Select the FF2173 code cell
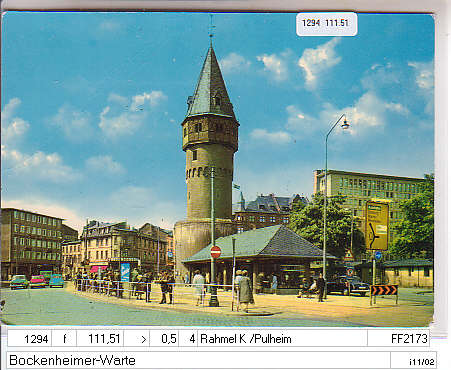The image size is (451, 370). 398,339
